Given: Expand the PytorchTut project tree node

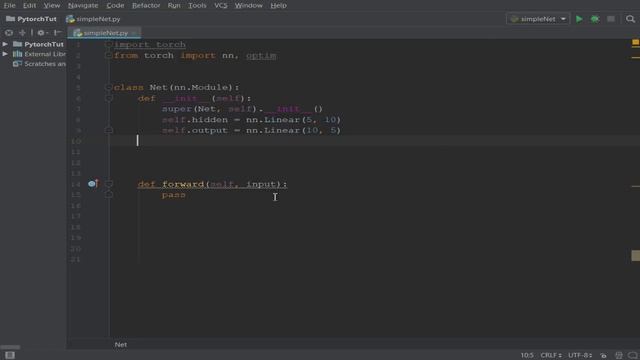Looking at the screenshot, I should [5, 44].
